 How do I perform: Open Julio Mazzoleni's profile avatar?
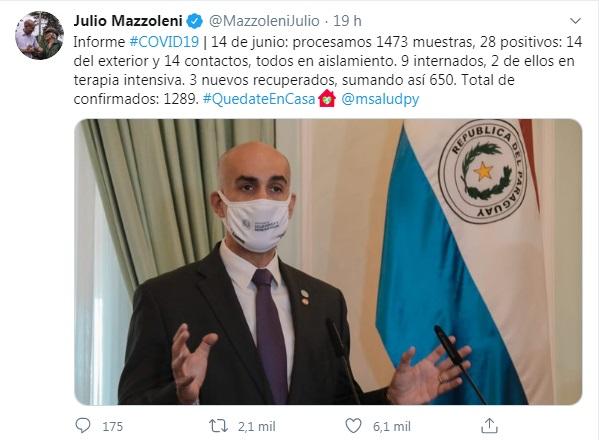pyautogui.click(x=39, y=35)
